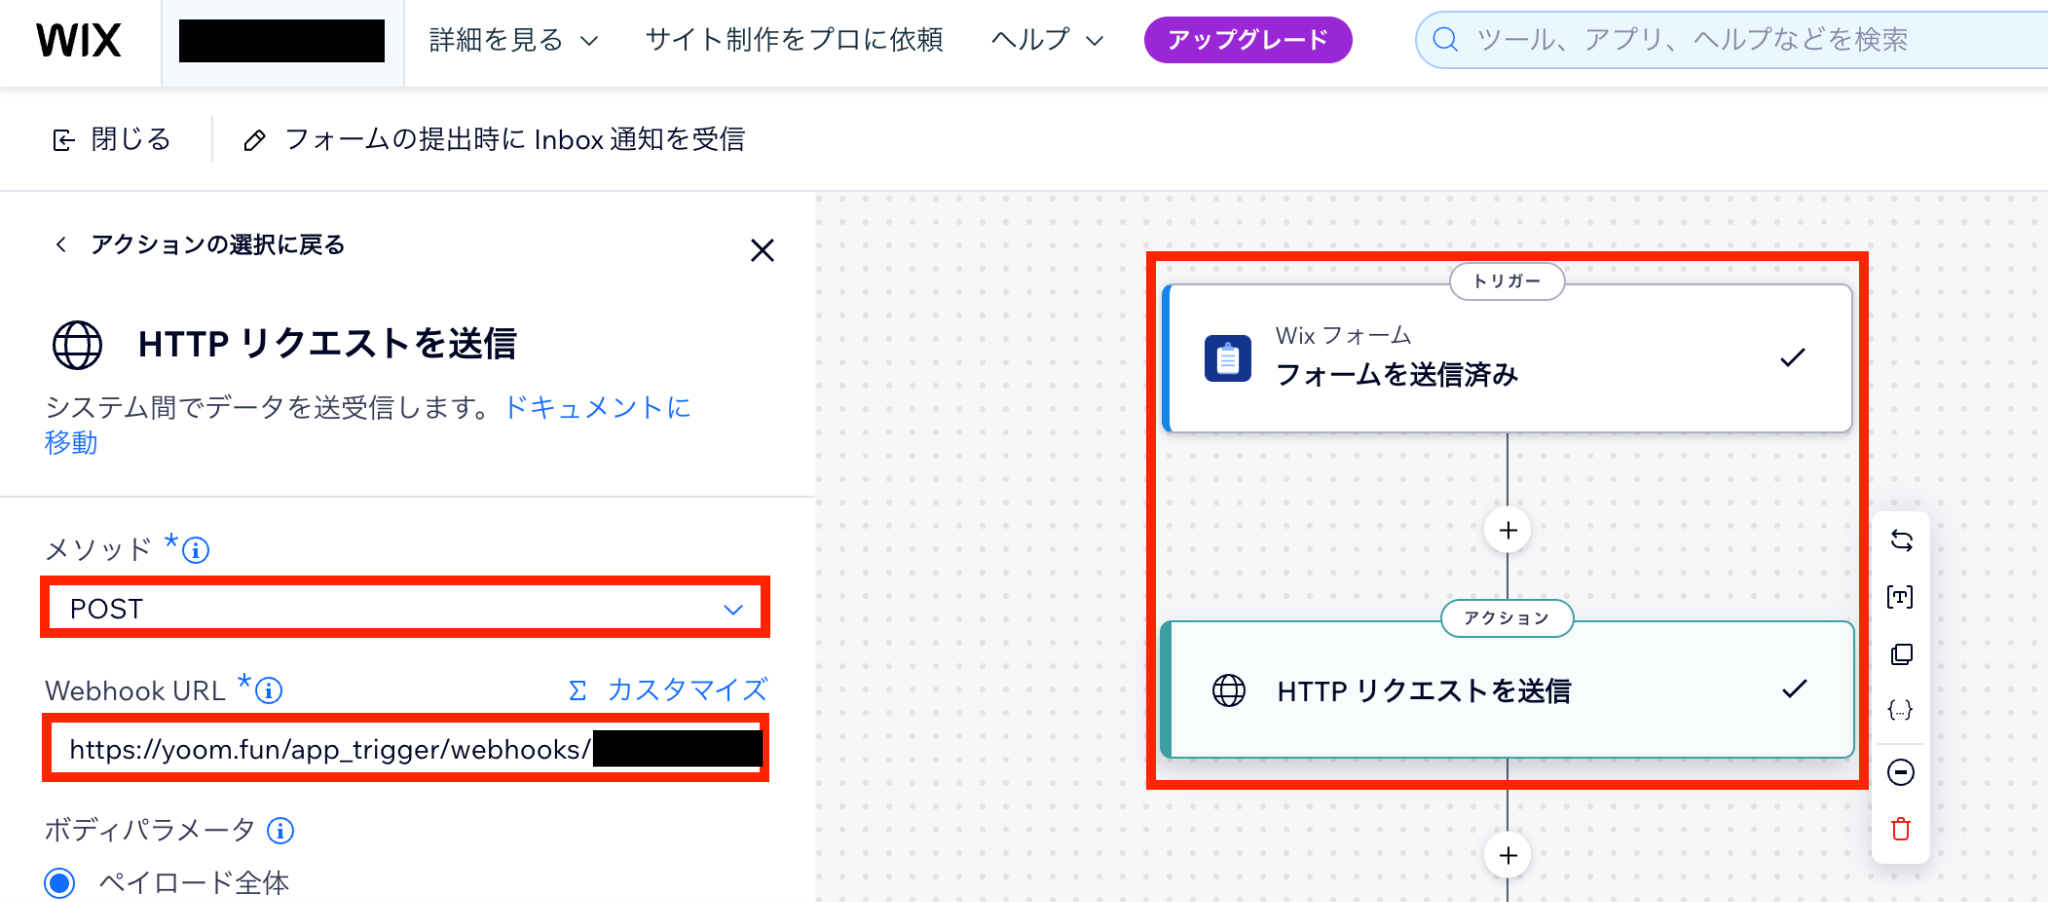2048x902 pixels.
Task: Select the HTTP リクエストを送信 action card
Action: click(x=1507, y=690)
